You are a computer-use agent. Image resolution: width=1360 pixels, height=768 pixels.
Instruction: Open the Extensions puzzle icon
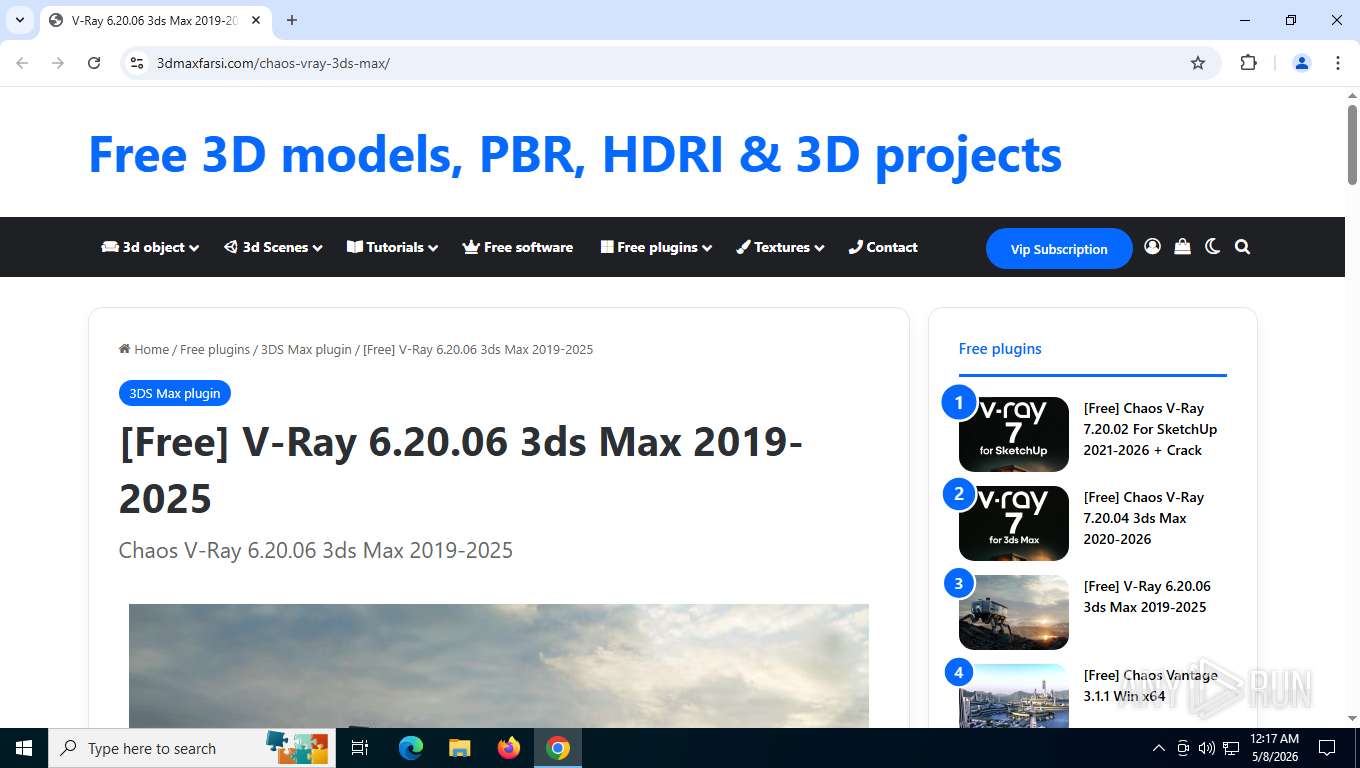1248,63
